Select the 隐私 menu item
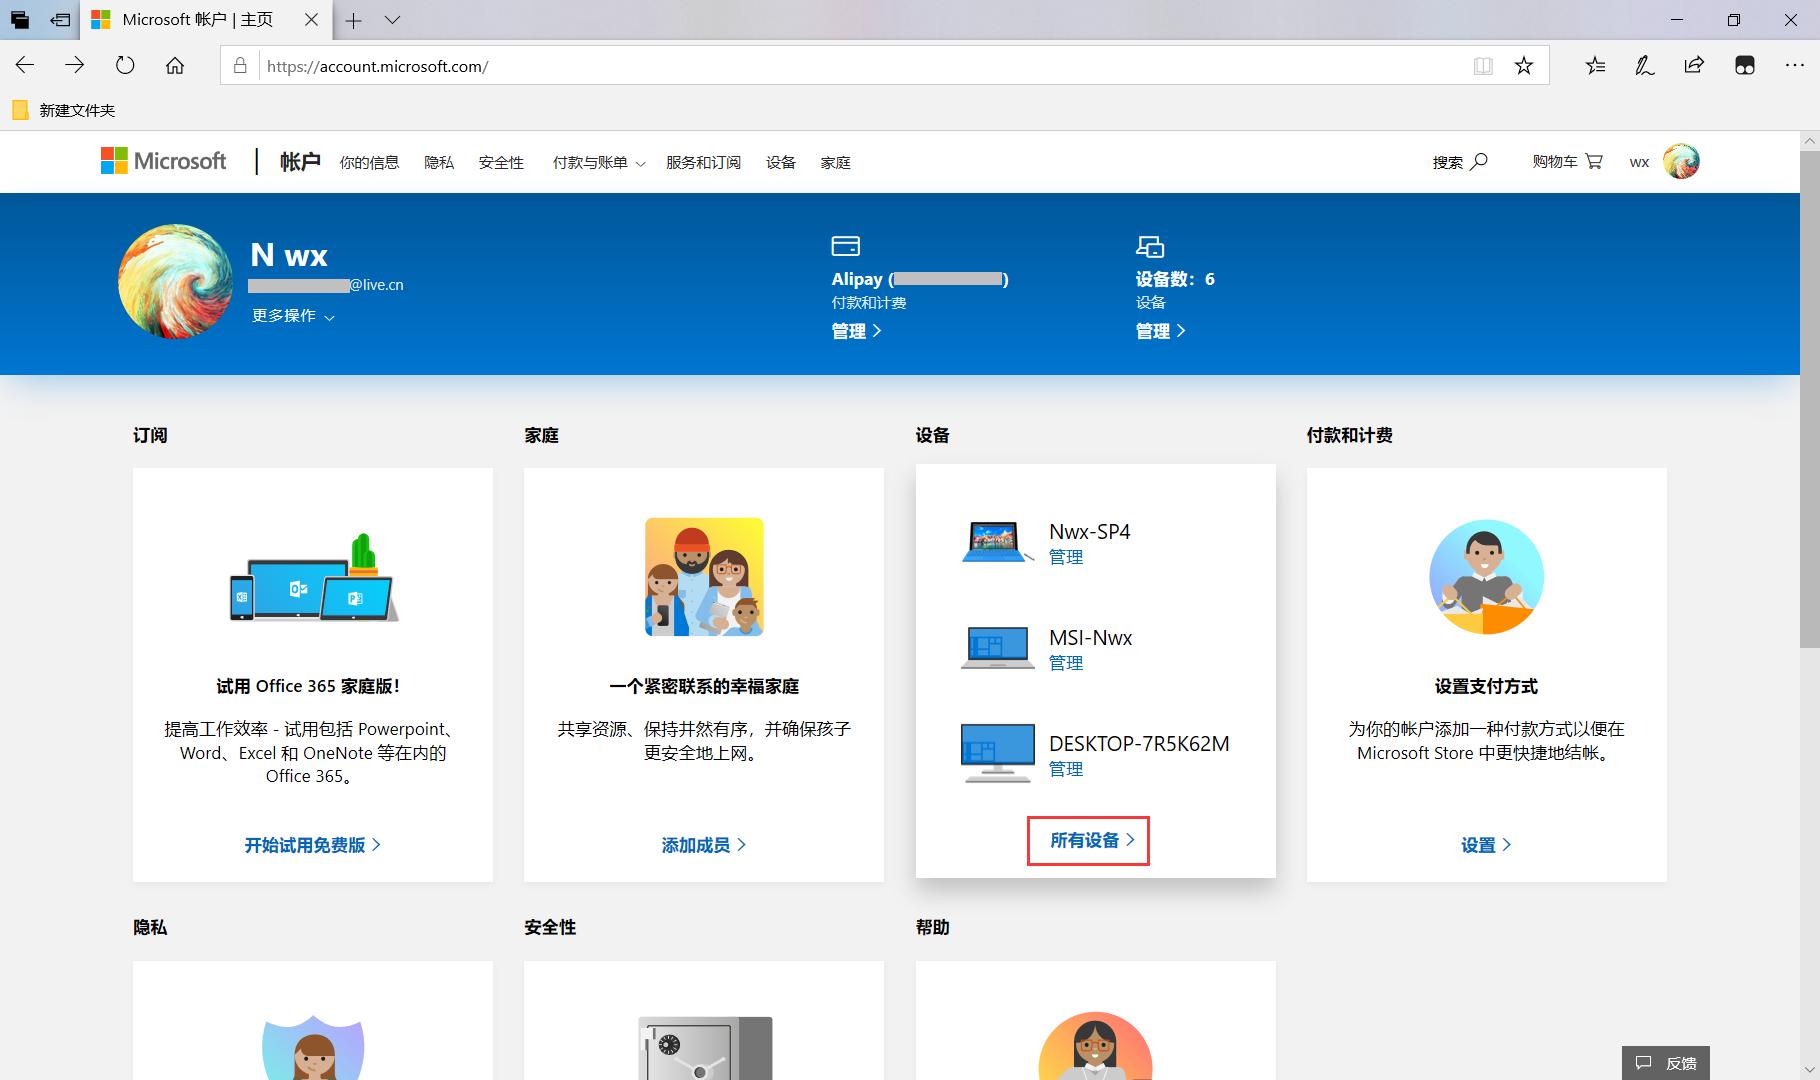This screenshot has height=1080, width=1820. click(439, 162)
